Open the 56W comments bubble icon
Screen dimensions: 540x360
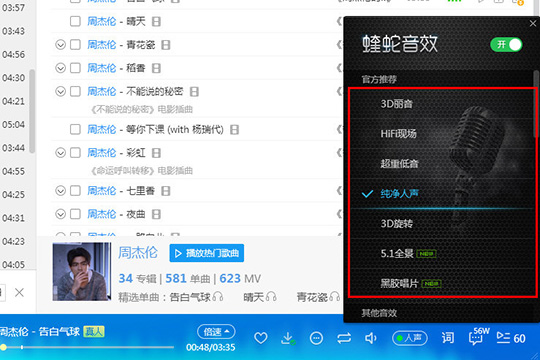479,336
